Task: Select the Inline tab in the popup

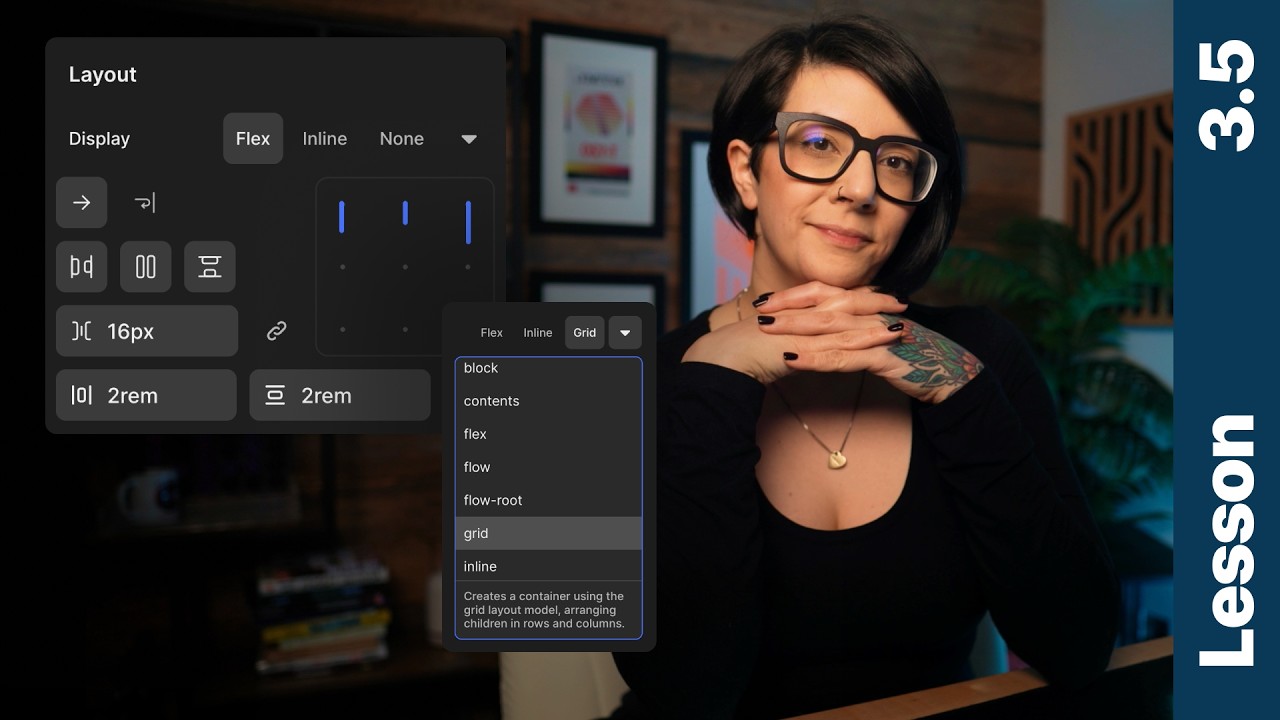Action: click(537, 332)
